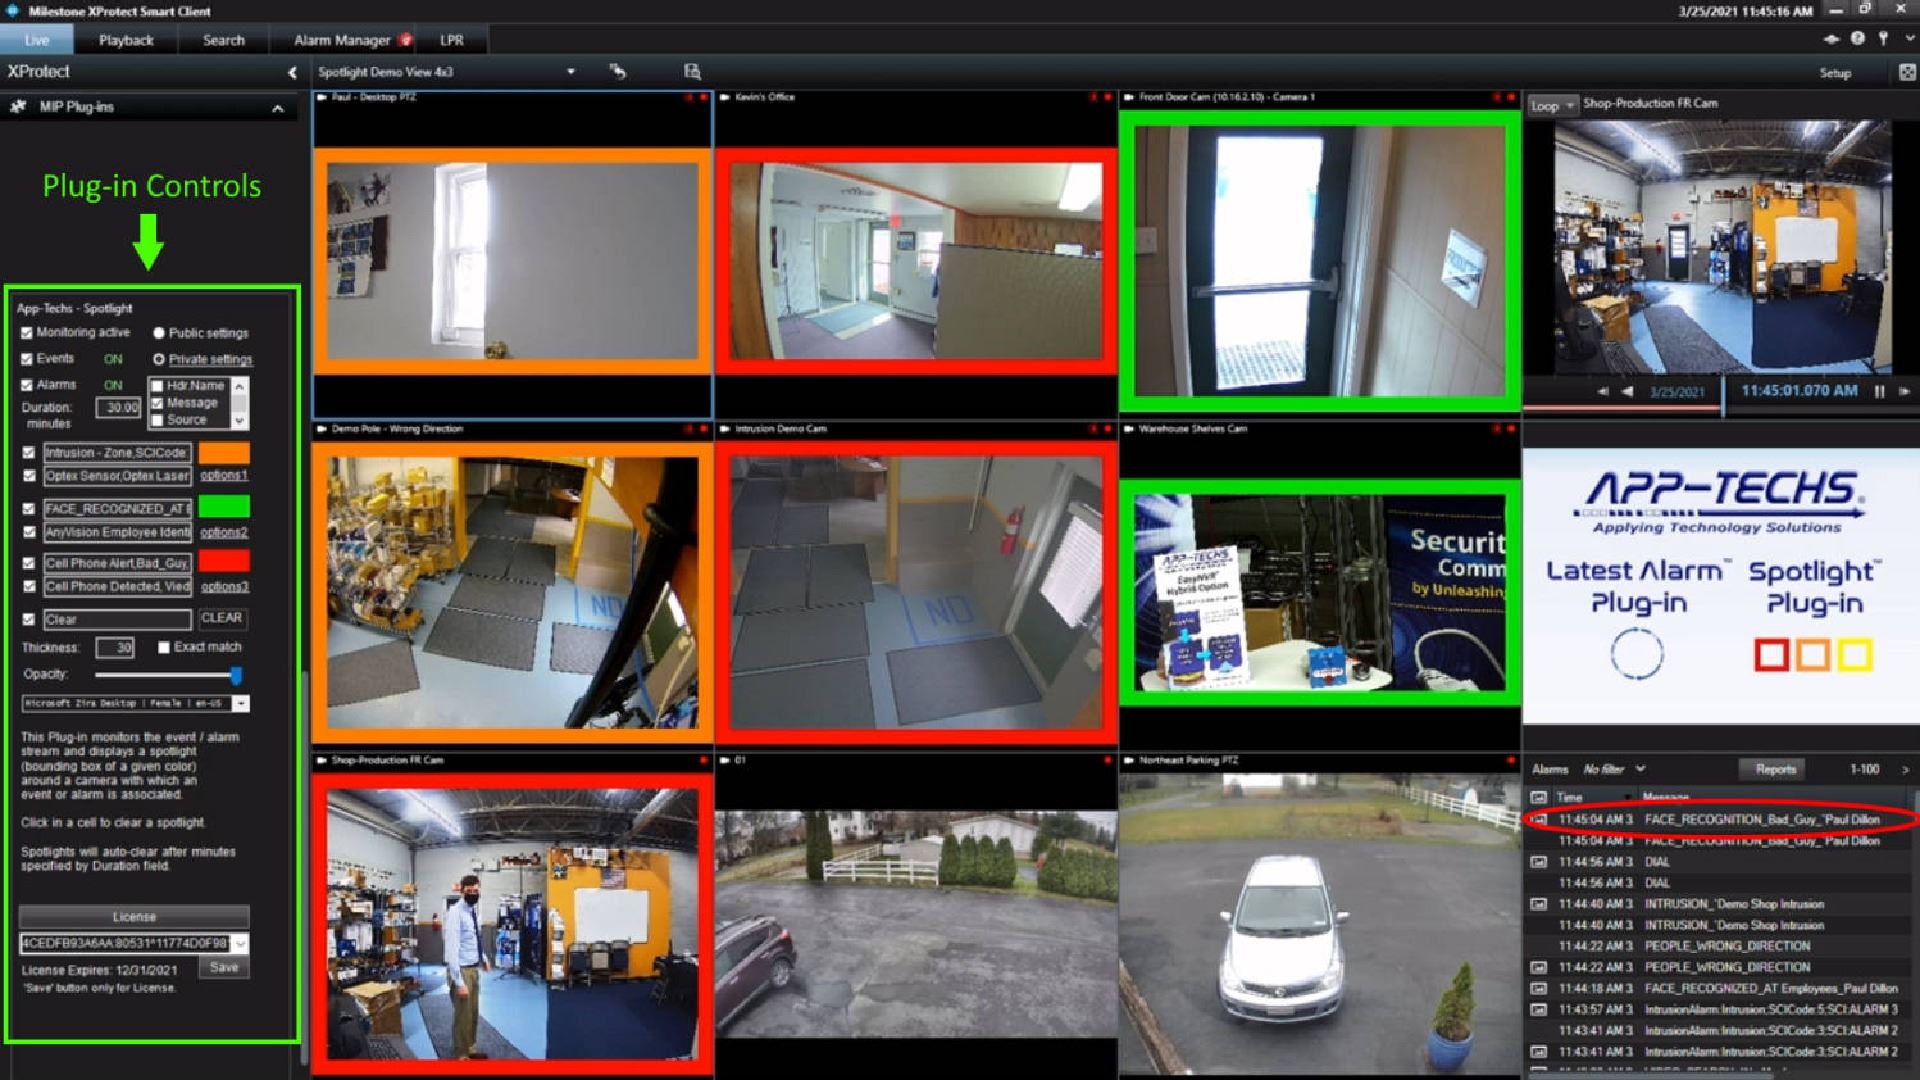
Task: Open the options2 link
Action: click(223, 532)
